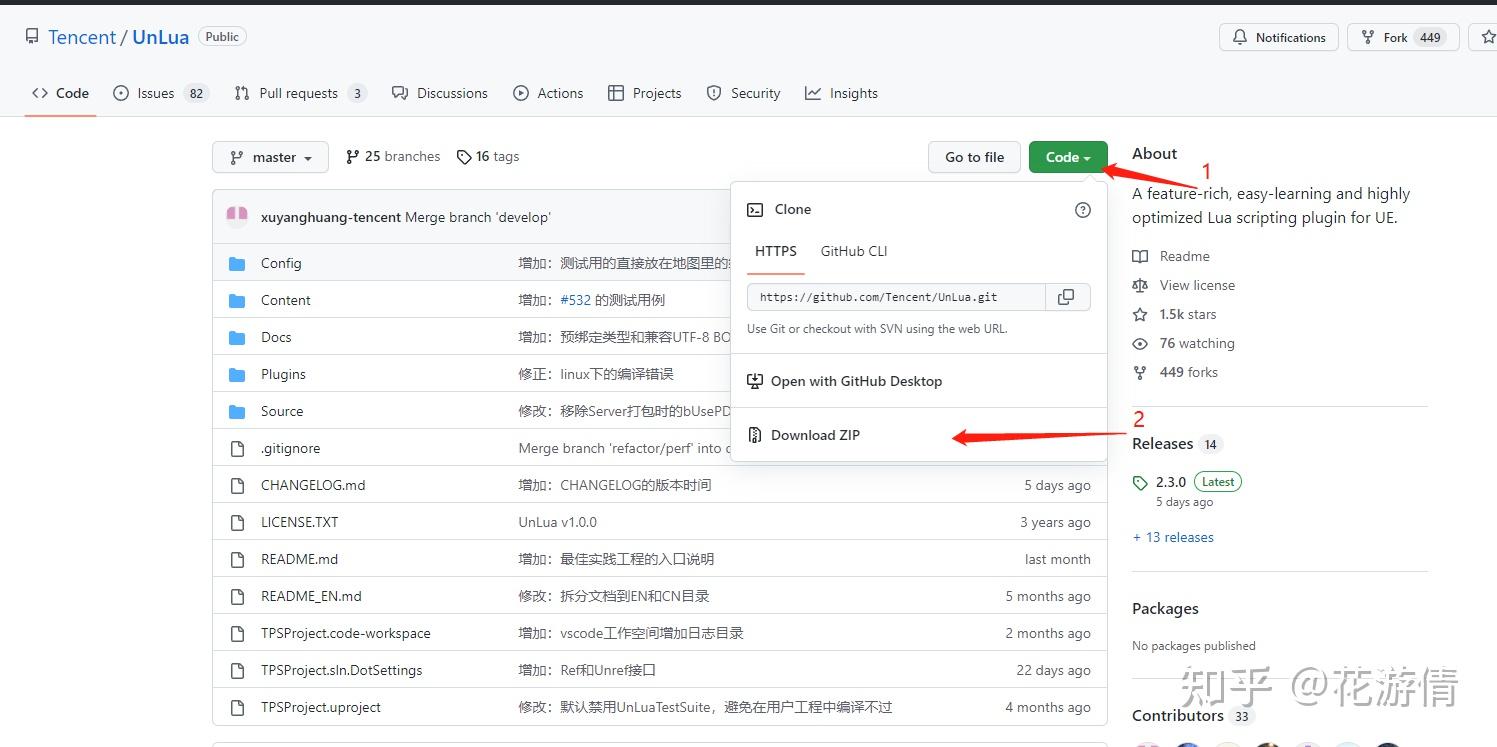Screen dimensions: 1497x747
Task: Click the Source folder icon
Action: 237,412
